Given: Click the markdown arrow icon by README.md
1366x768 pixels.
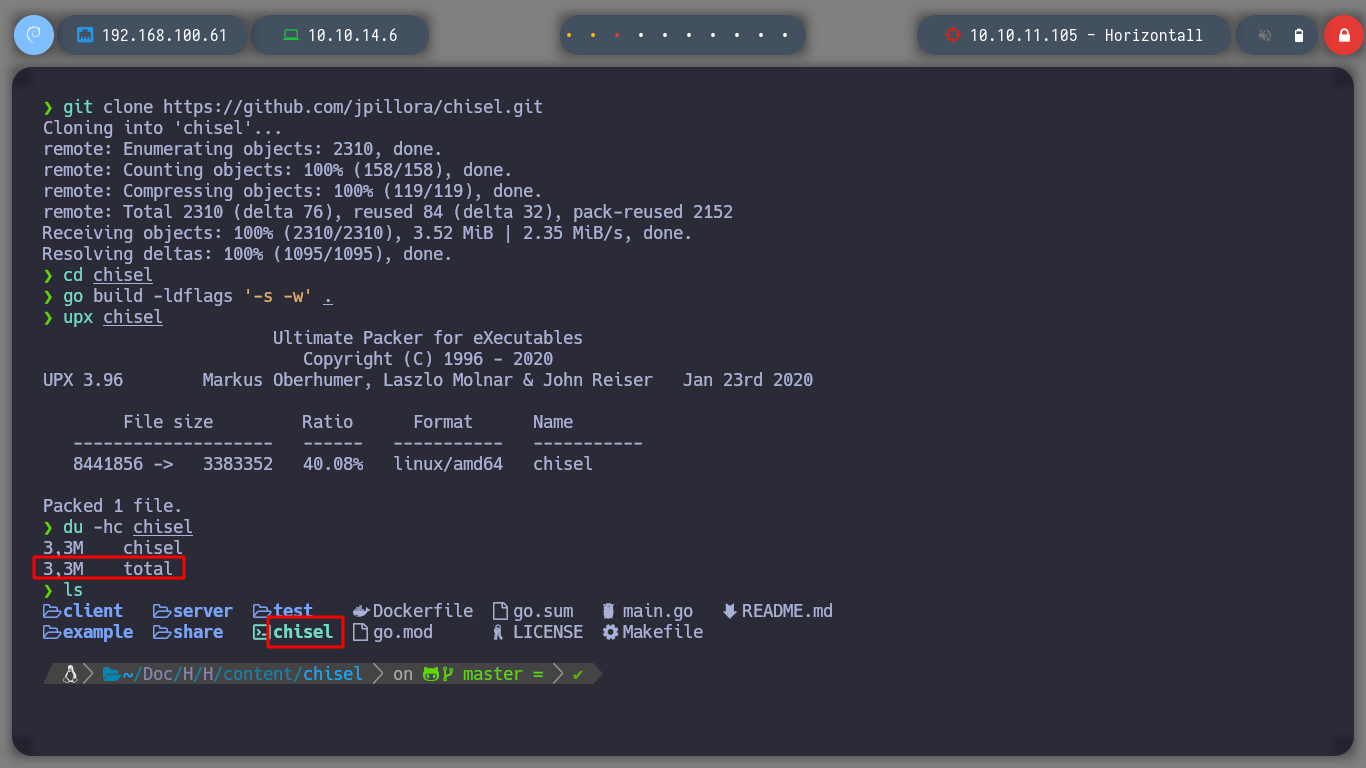Looking at the screenshot, I should [x=729, y=611].
